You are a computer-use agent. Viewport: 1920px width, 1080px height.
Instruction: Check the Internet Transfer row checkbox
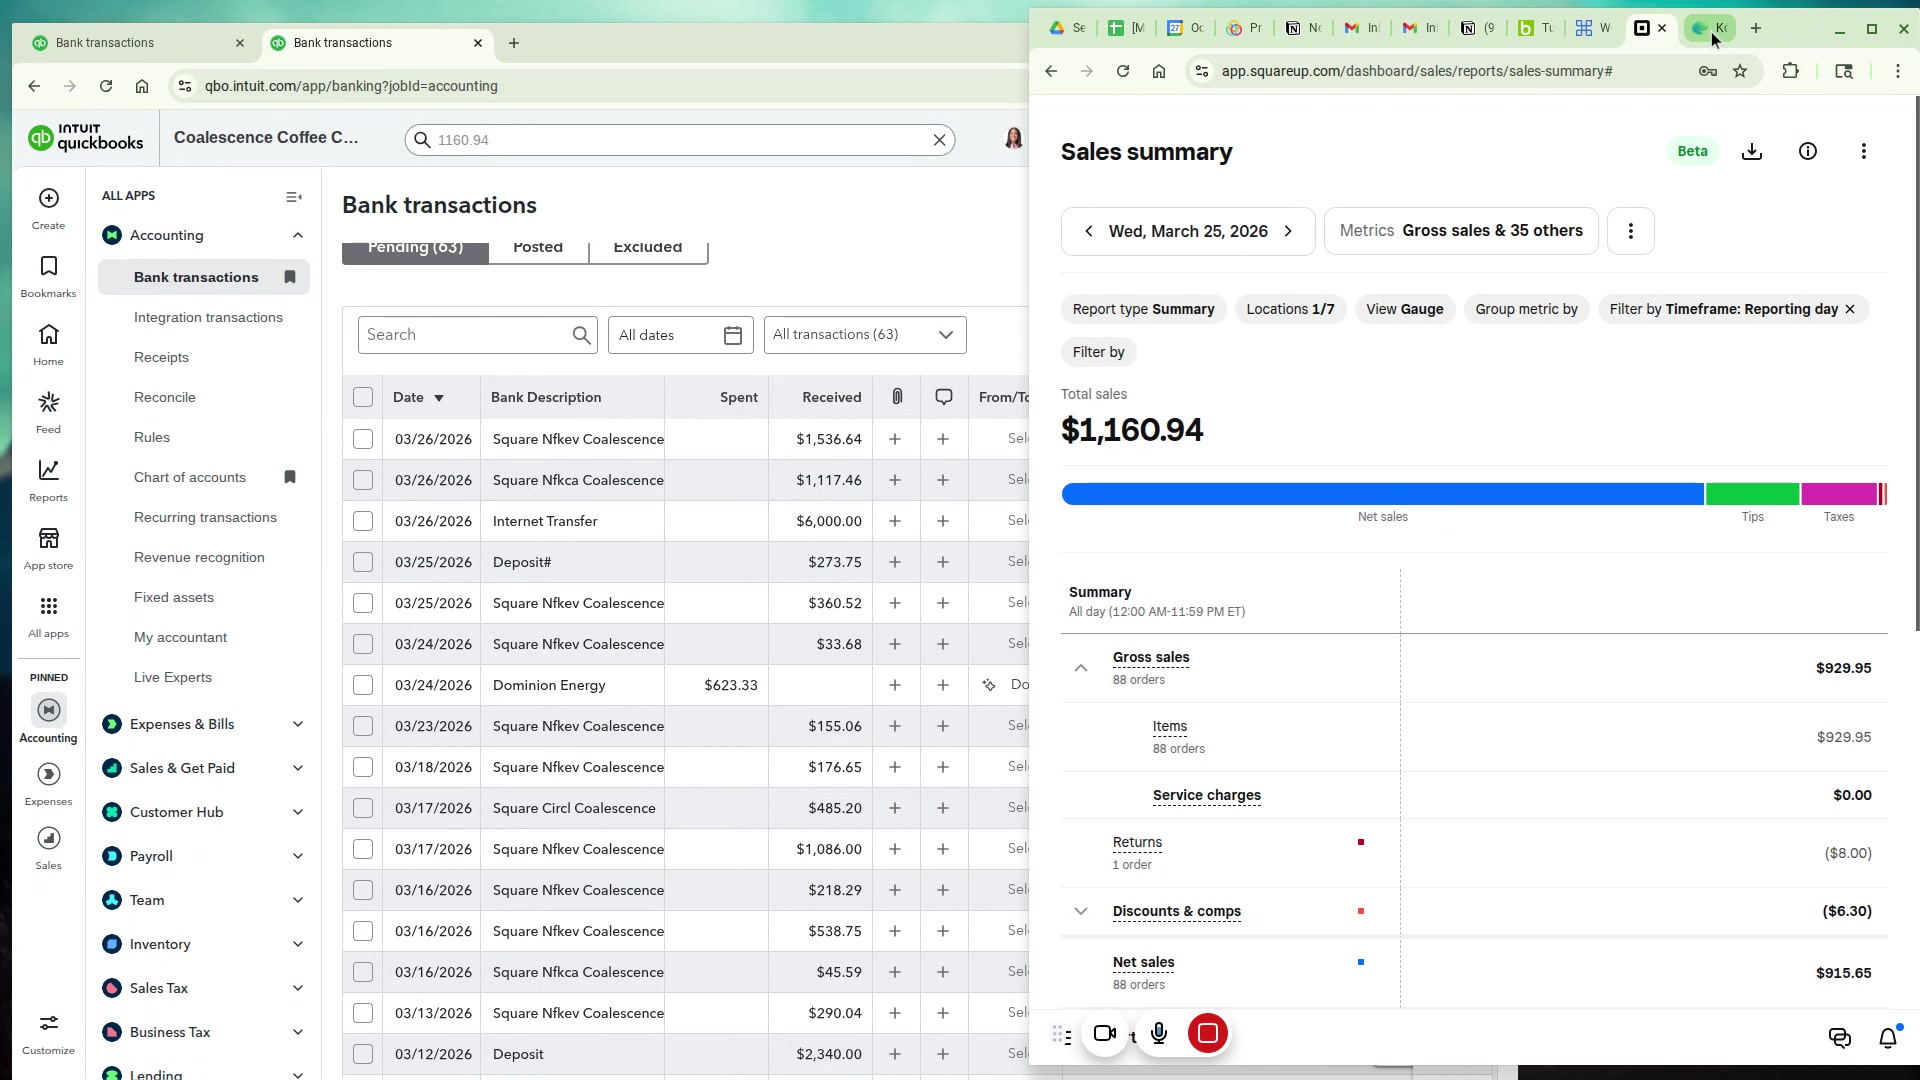tap(363, 521)
